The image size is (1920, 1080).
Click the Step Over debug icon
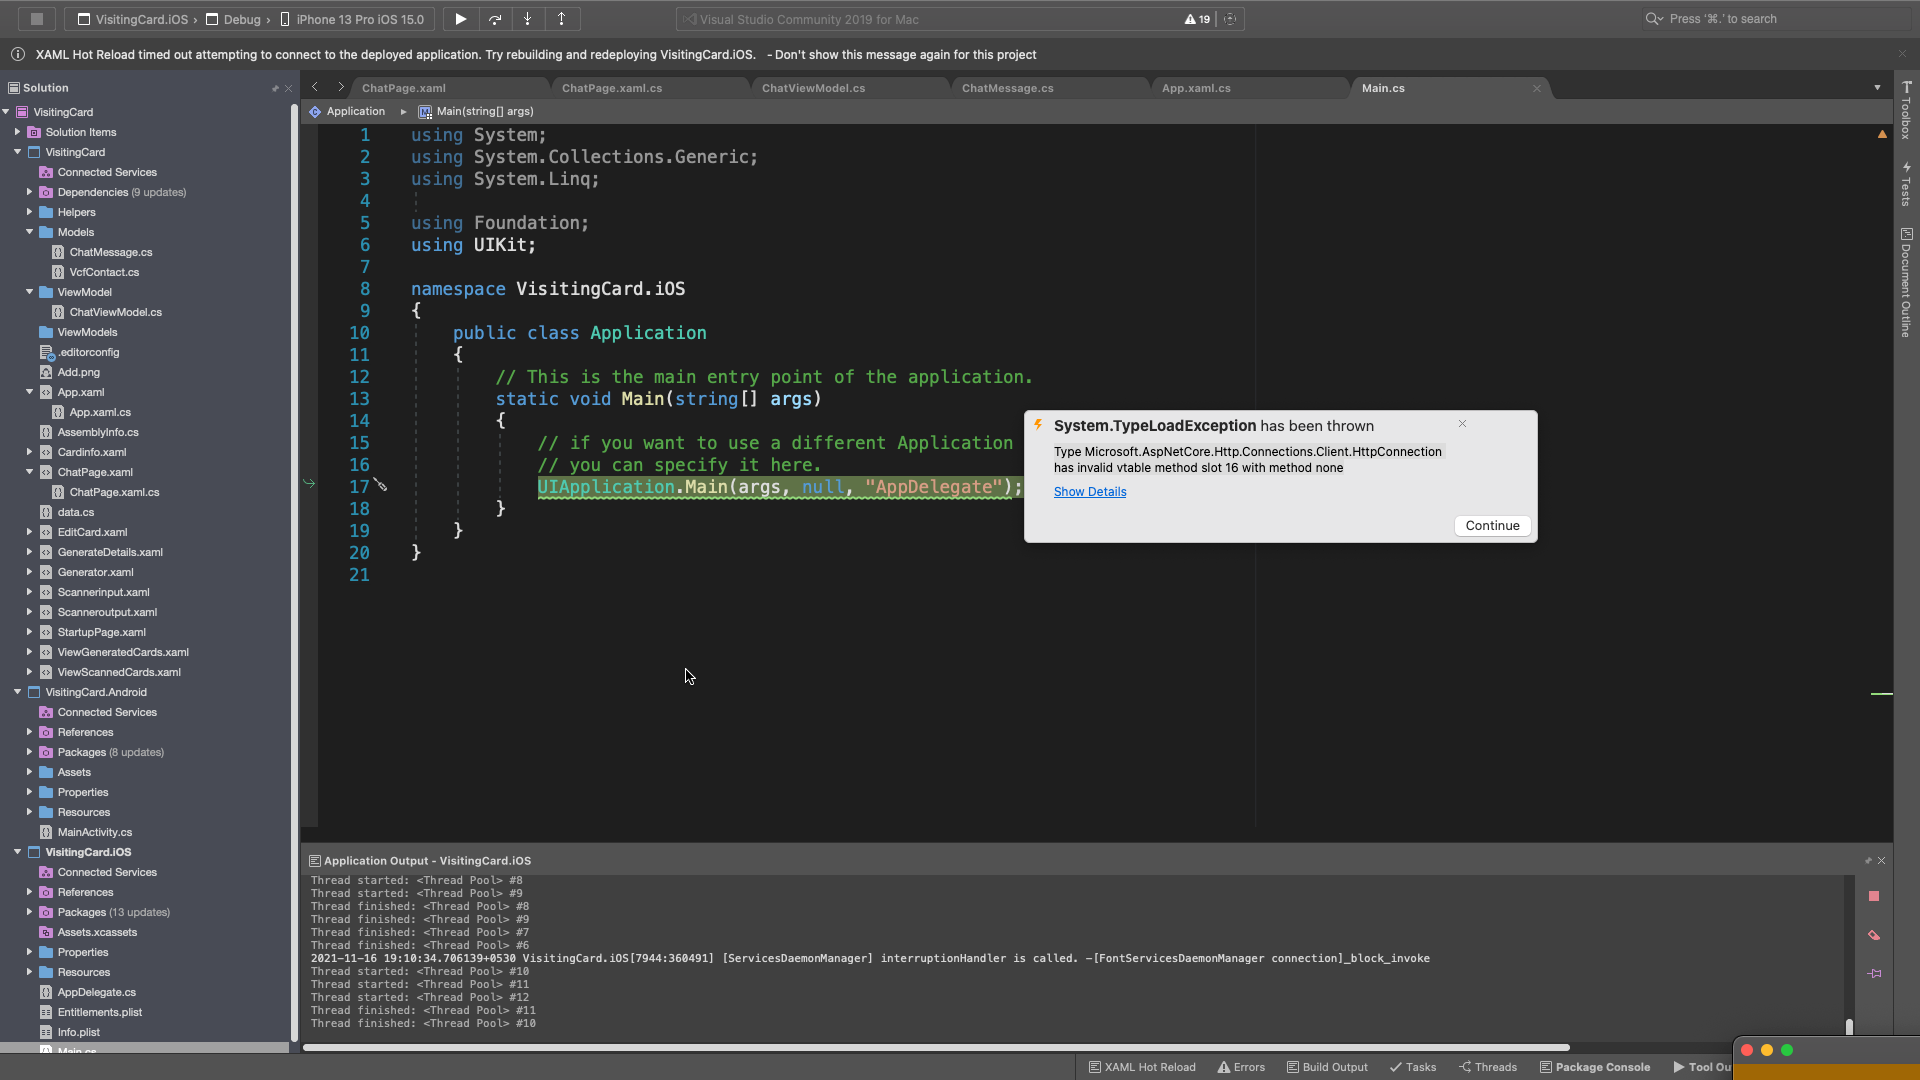[494, 19]
